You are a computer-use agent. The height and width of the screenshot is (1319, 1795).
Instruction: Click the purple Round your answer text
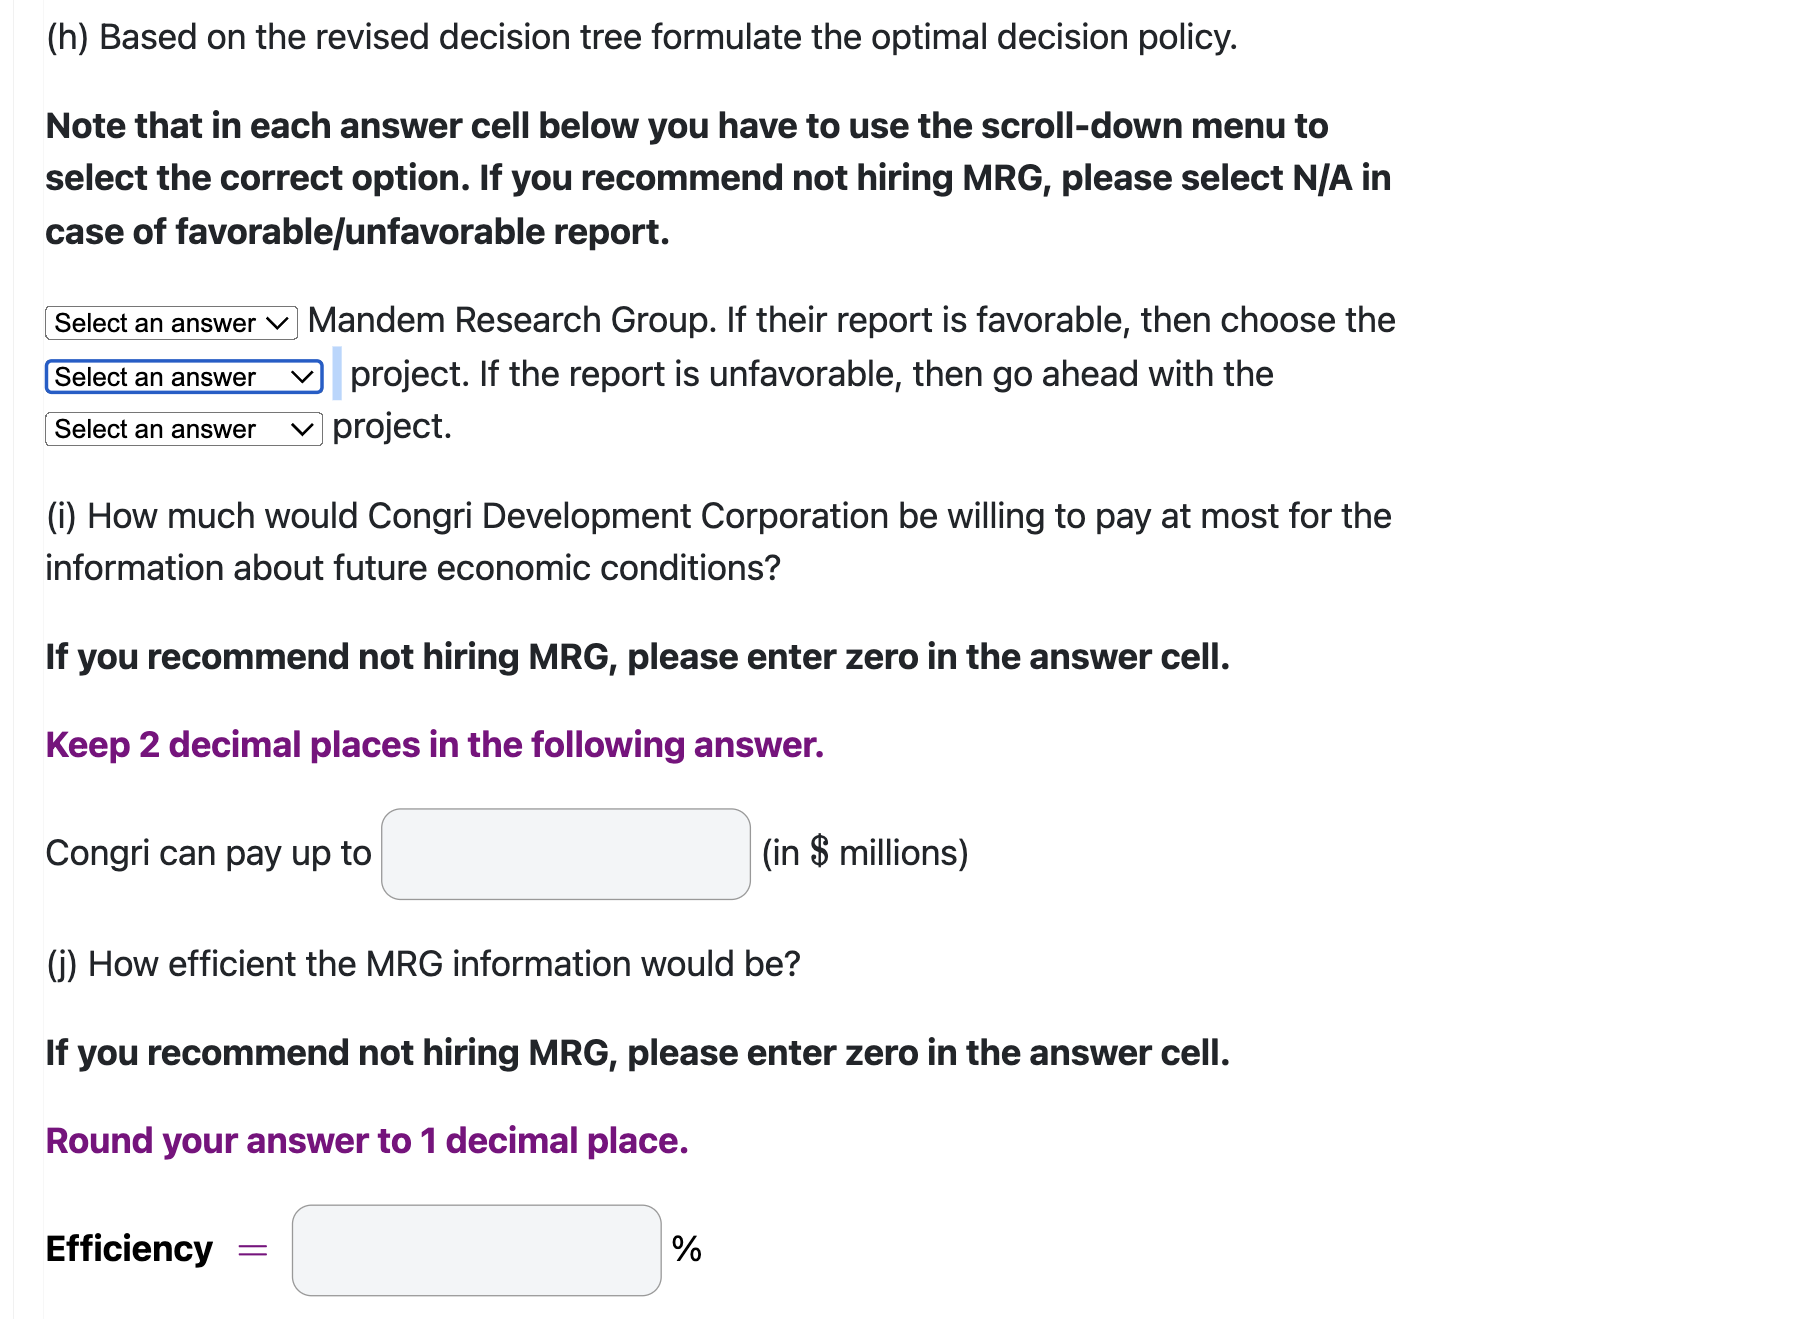click(x=367, y=1141)
